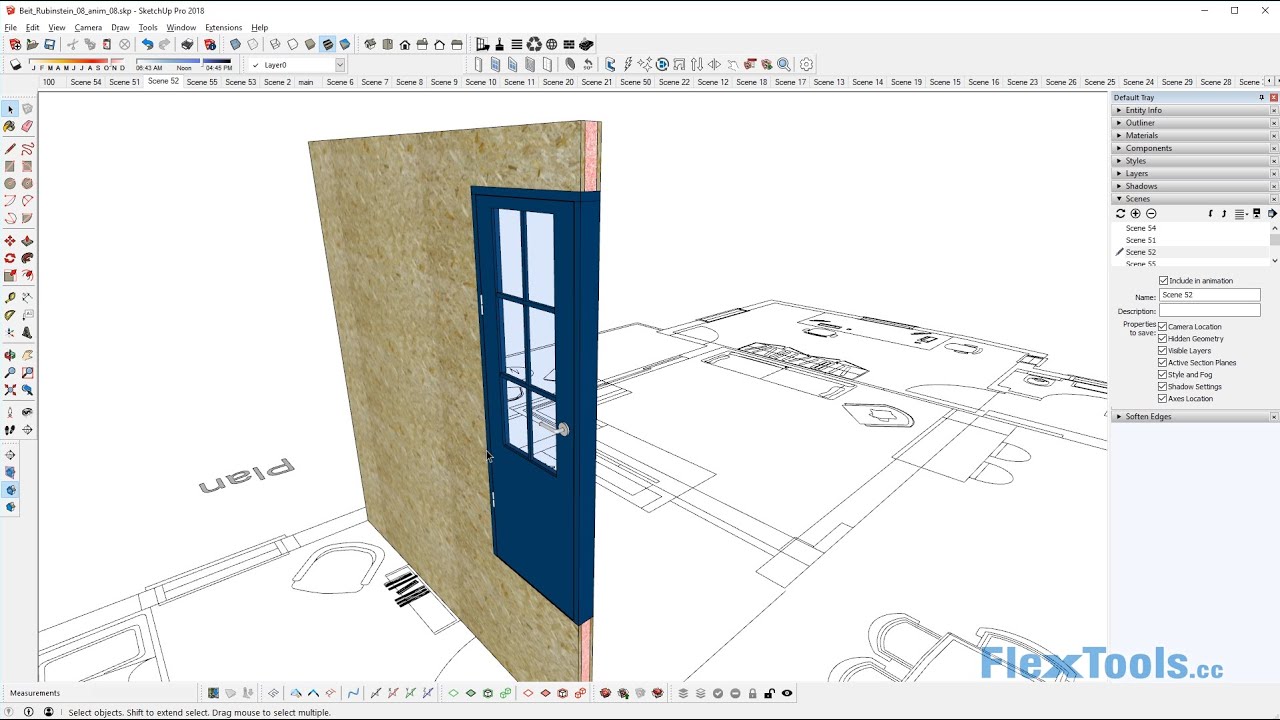Move scene down in Scenes panel
This screenshot has width=1280, height=720.
pyautogui.click(x=1210, y=213)
